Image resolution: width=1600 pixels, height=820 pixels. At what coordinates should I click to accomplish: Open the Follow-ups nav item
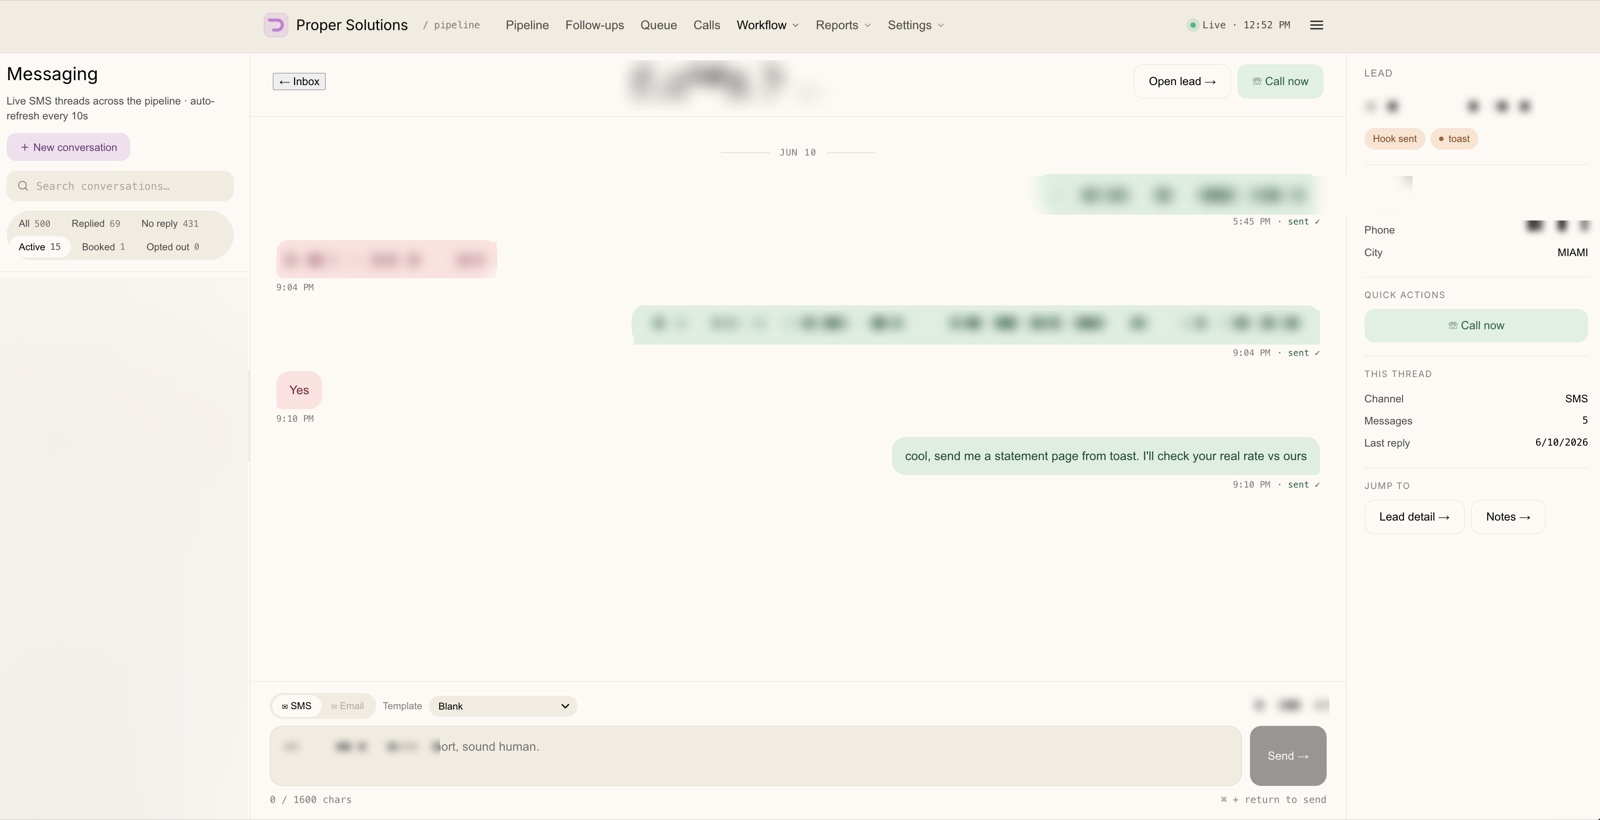[x=594, y=25]
